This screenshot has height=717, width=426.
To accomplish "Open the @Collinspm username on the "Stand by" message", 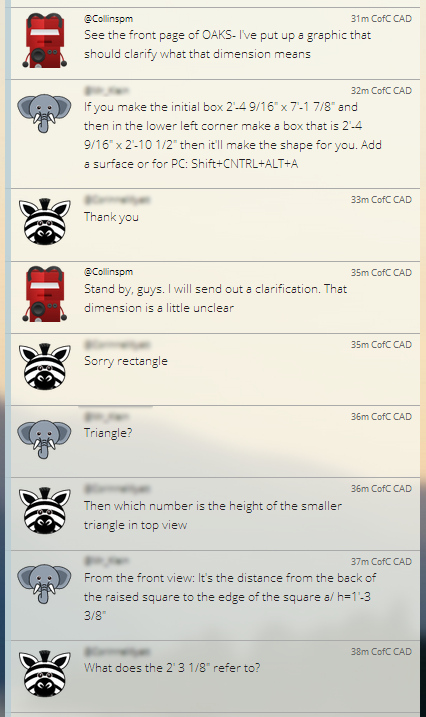I will click(108, 272).
